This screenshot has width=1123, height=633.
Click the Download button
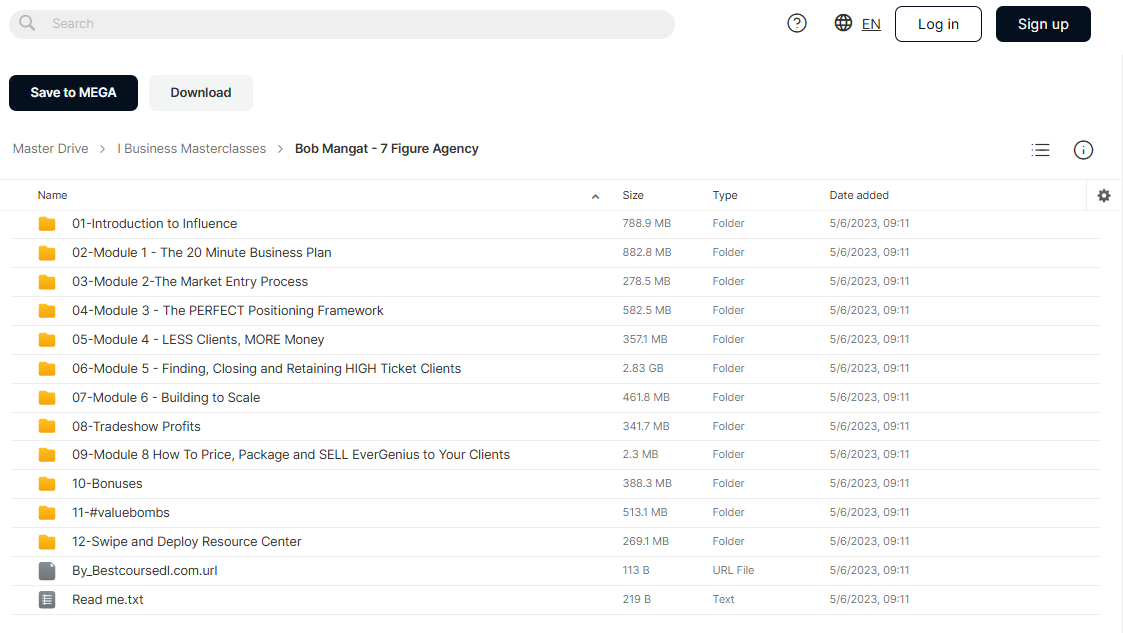[x=201, y=92]
